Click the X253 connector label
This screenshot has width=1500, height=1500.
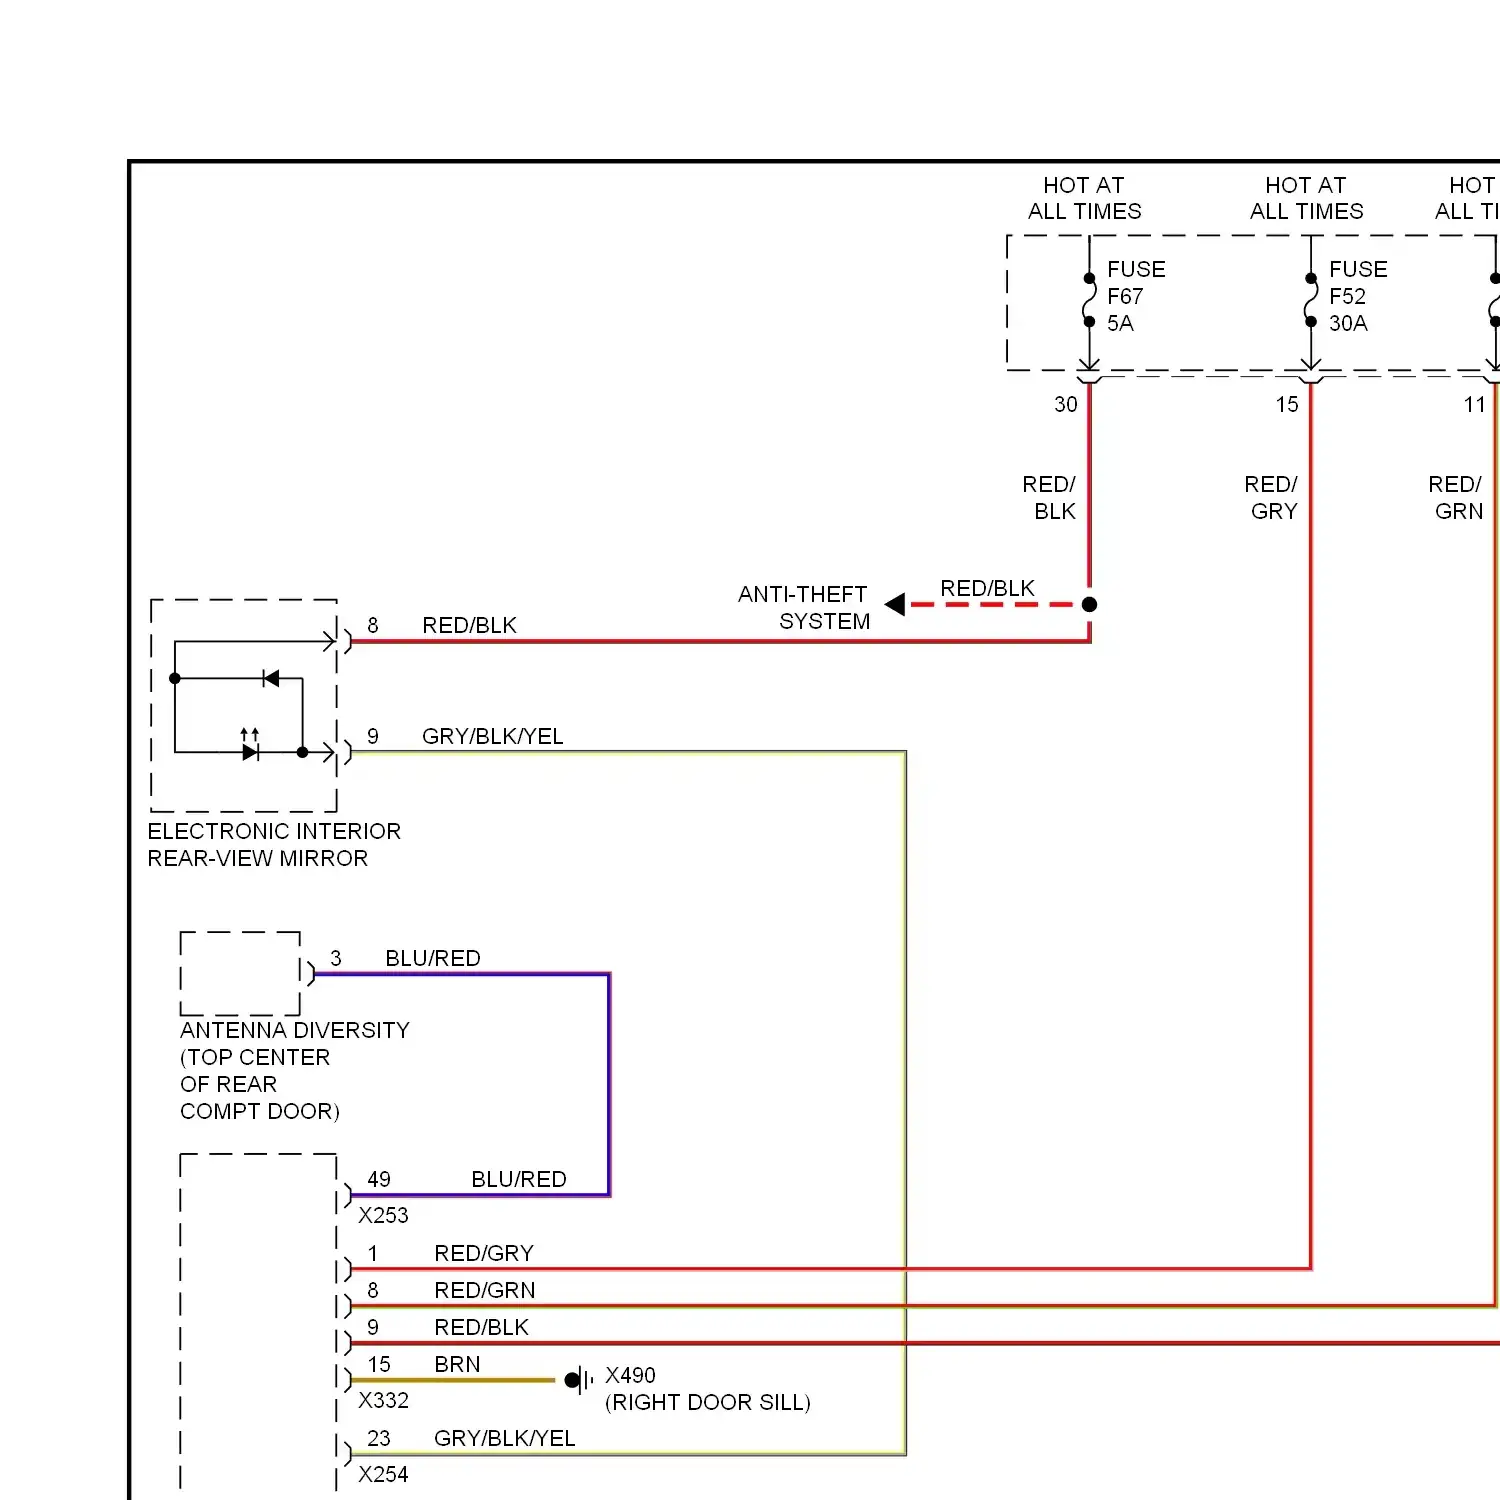383,1215
